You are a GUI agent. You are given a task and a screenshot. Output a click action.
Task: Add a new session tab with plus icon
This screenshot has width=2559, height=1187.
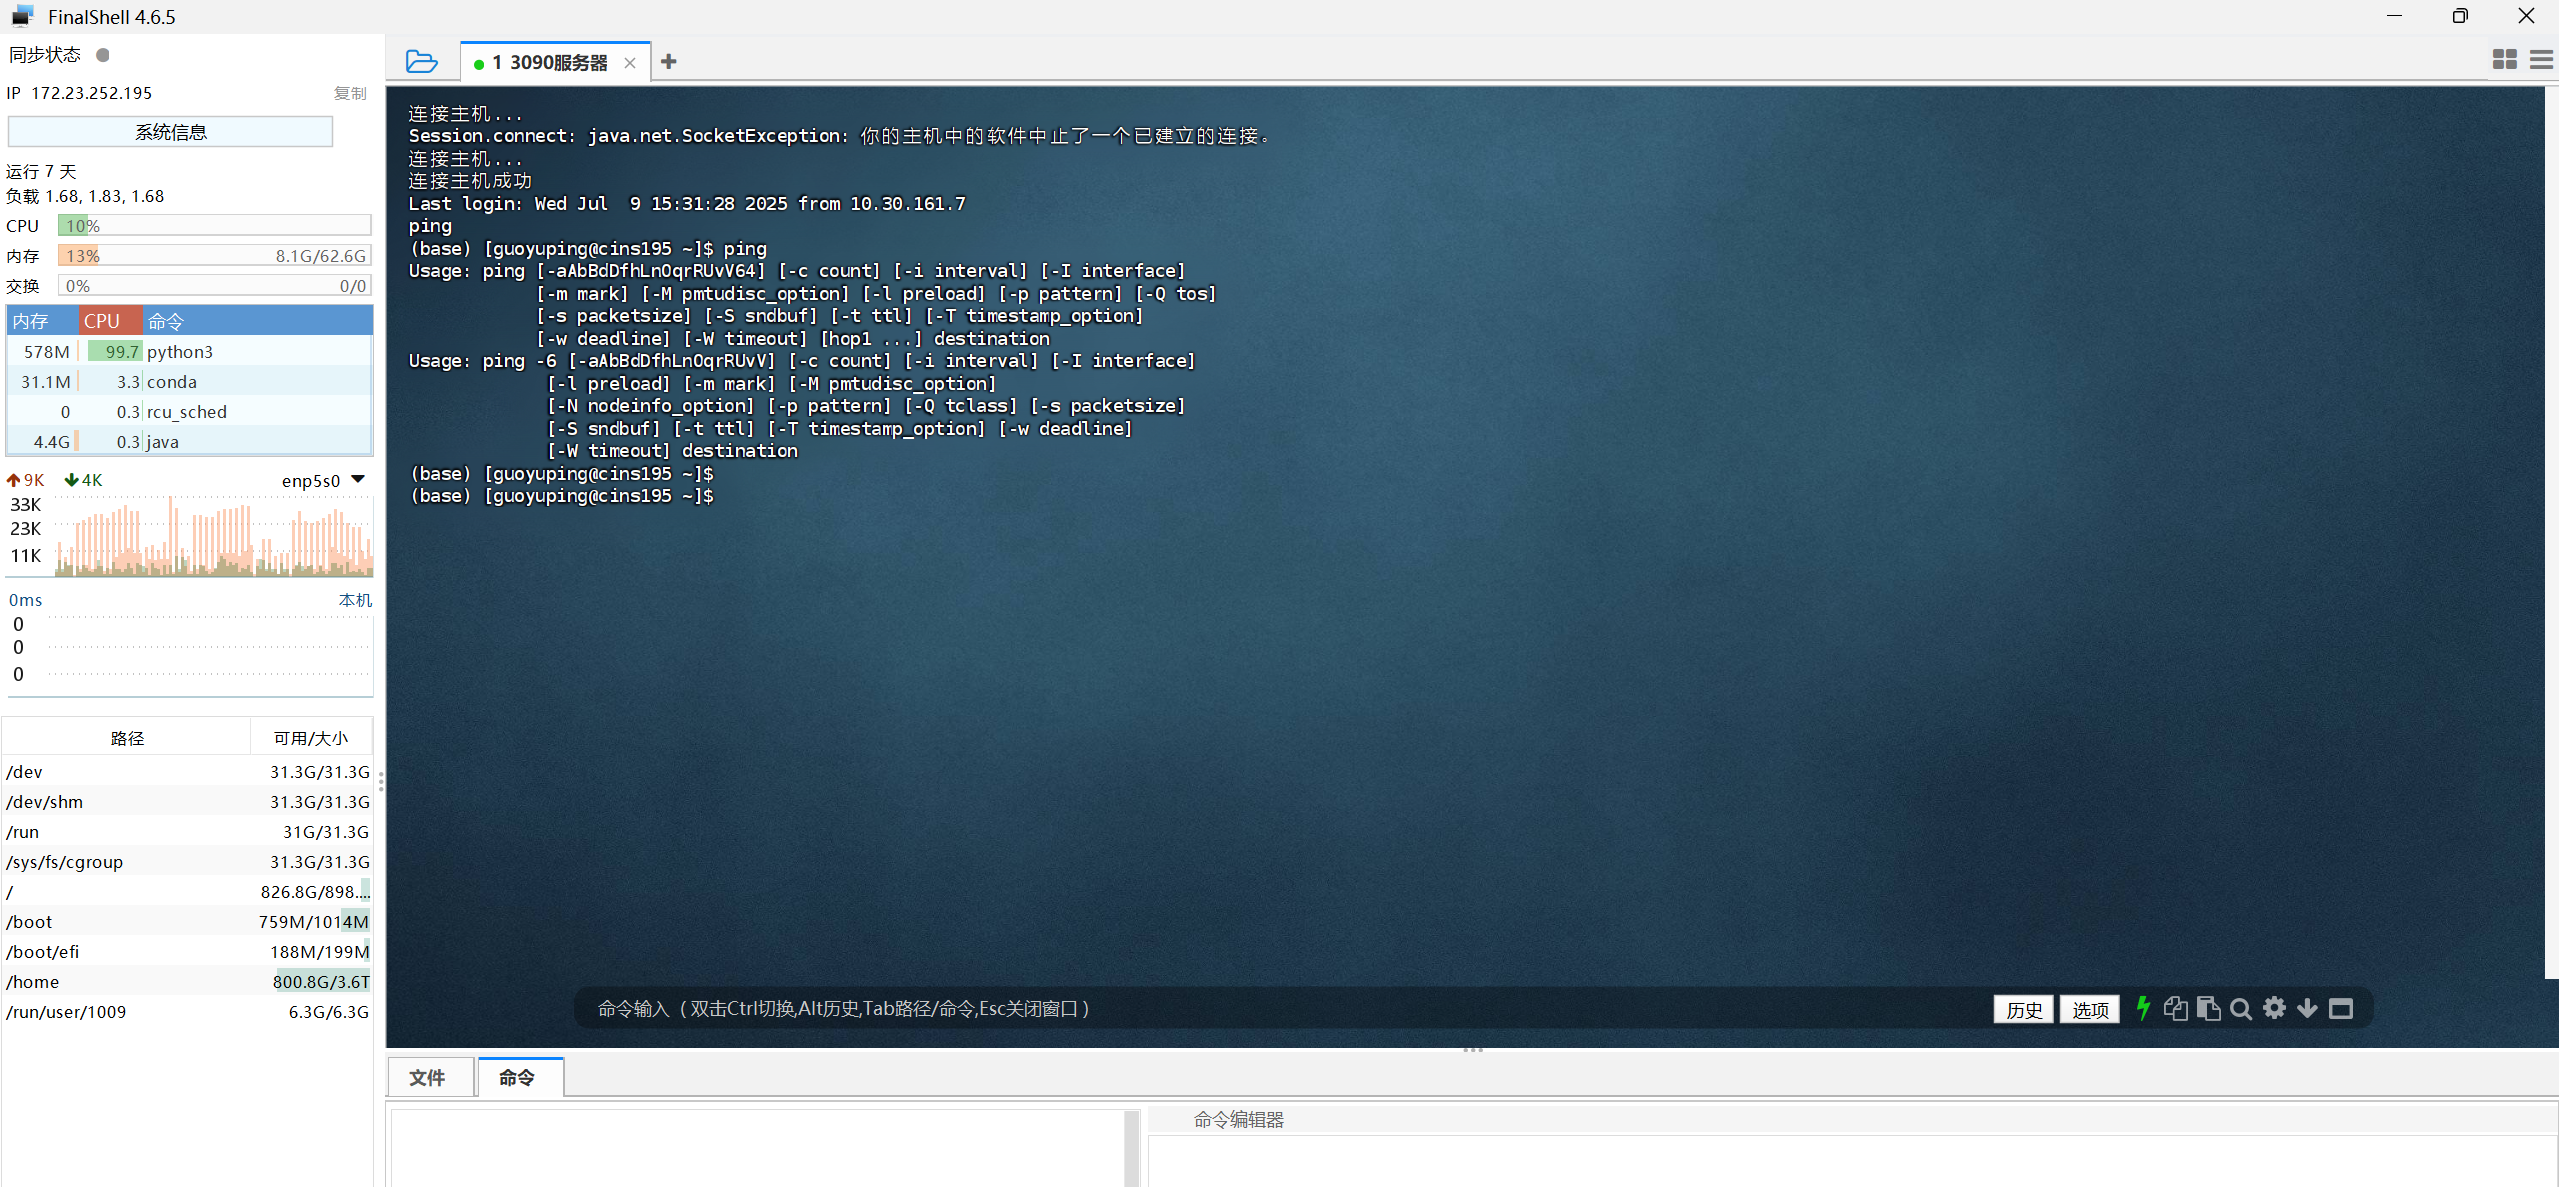669,62
